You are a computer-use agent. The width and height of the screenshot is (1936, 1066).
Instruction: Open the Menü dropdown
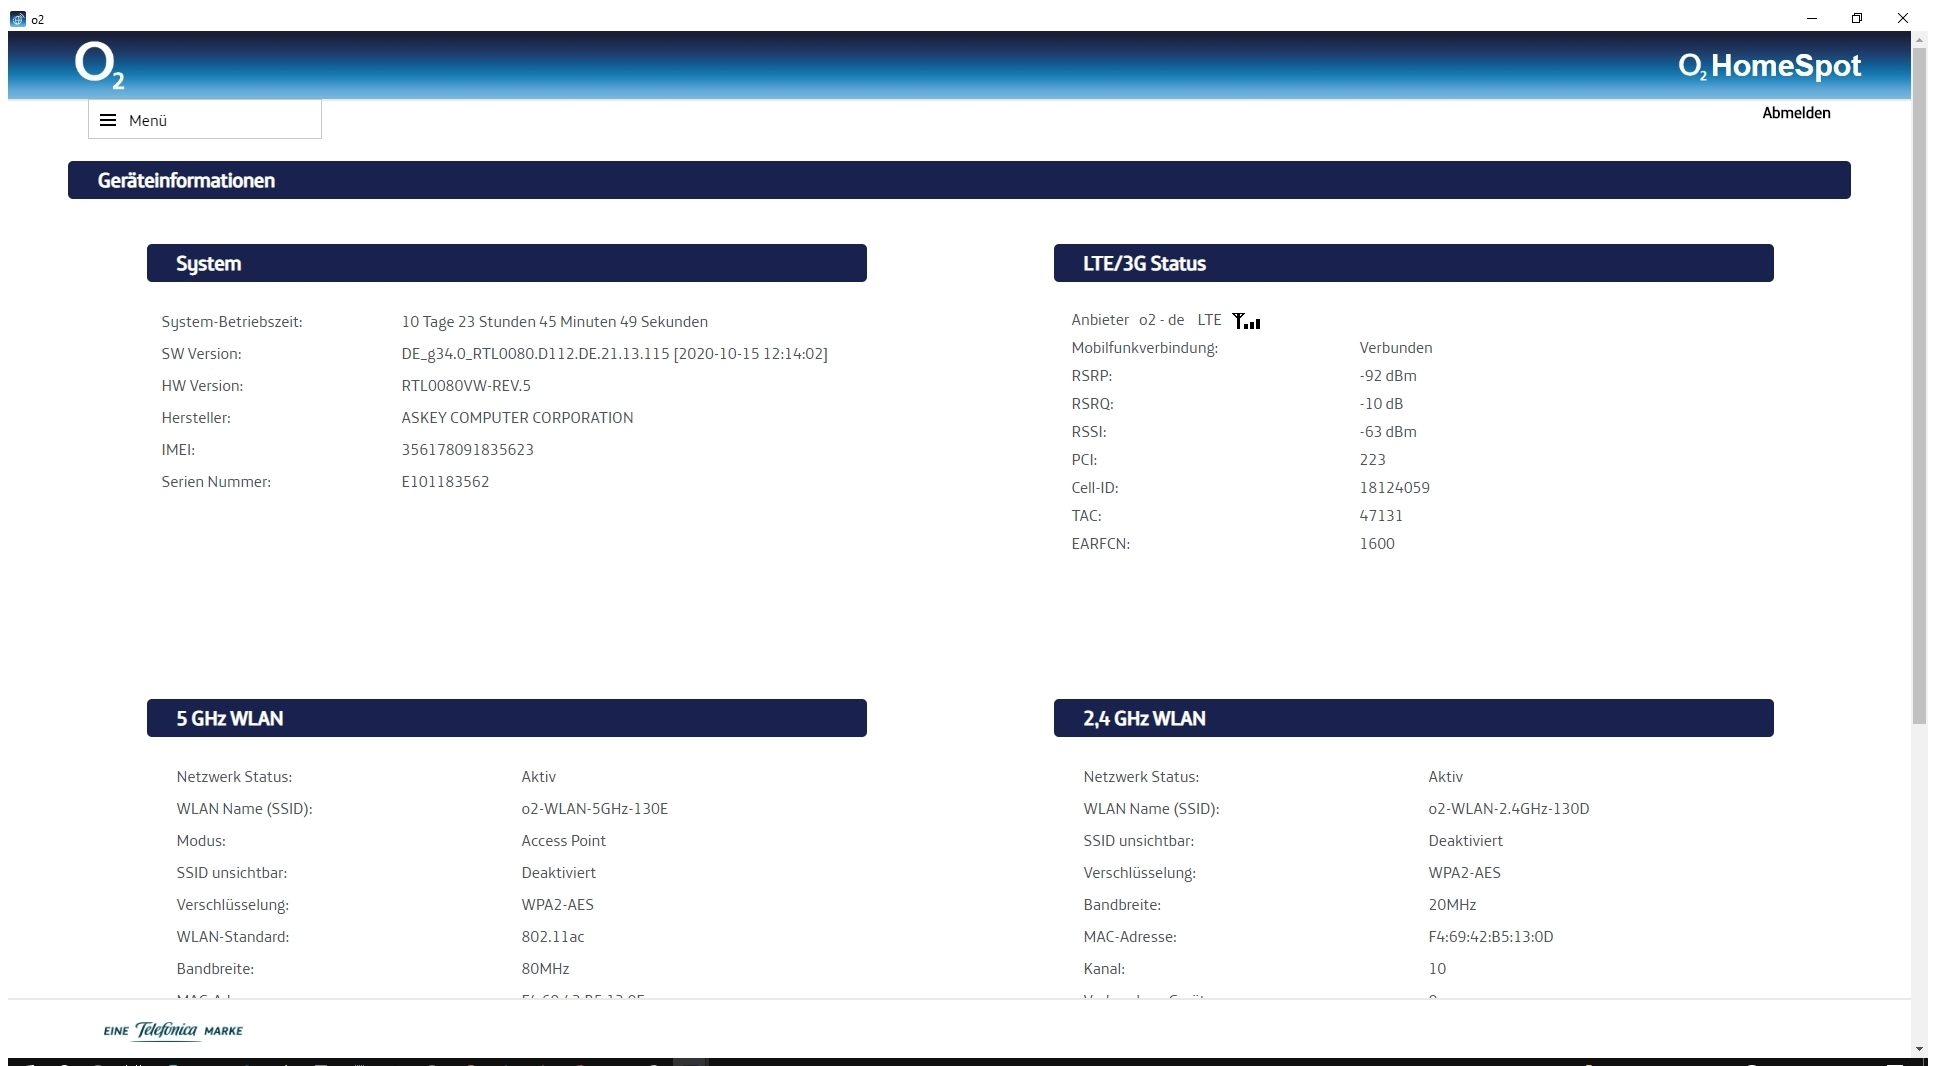[x=205, y=119]
